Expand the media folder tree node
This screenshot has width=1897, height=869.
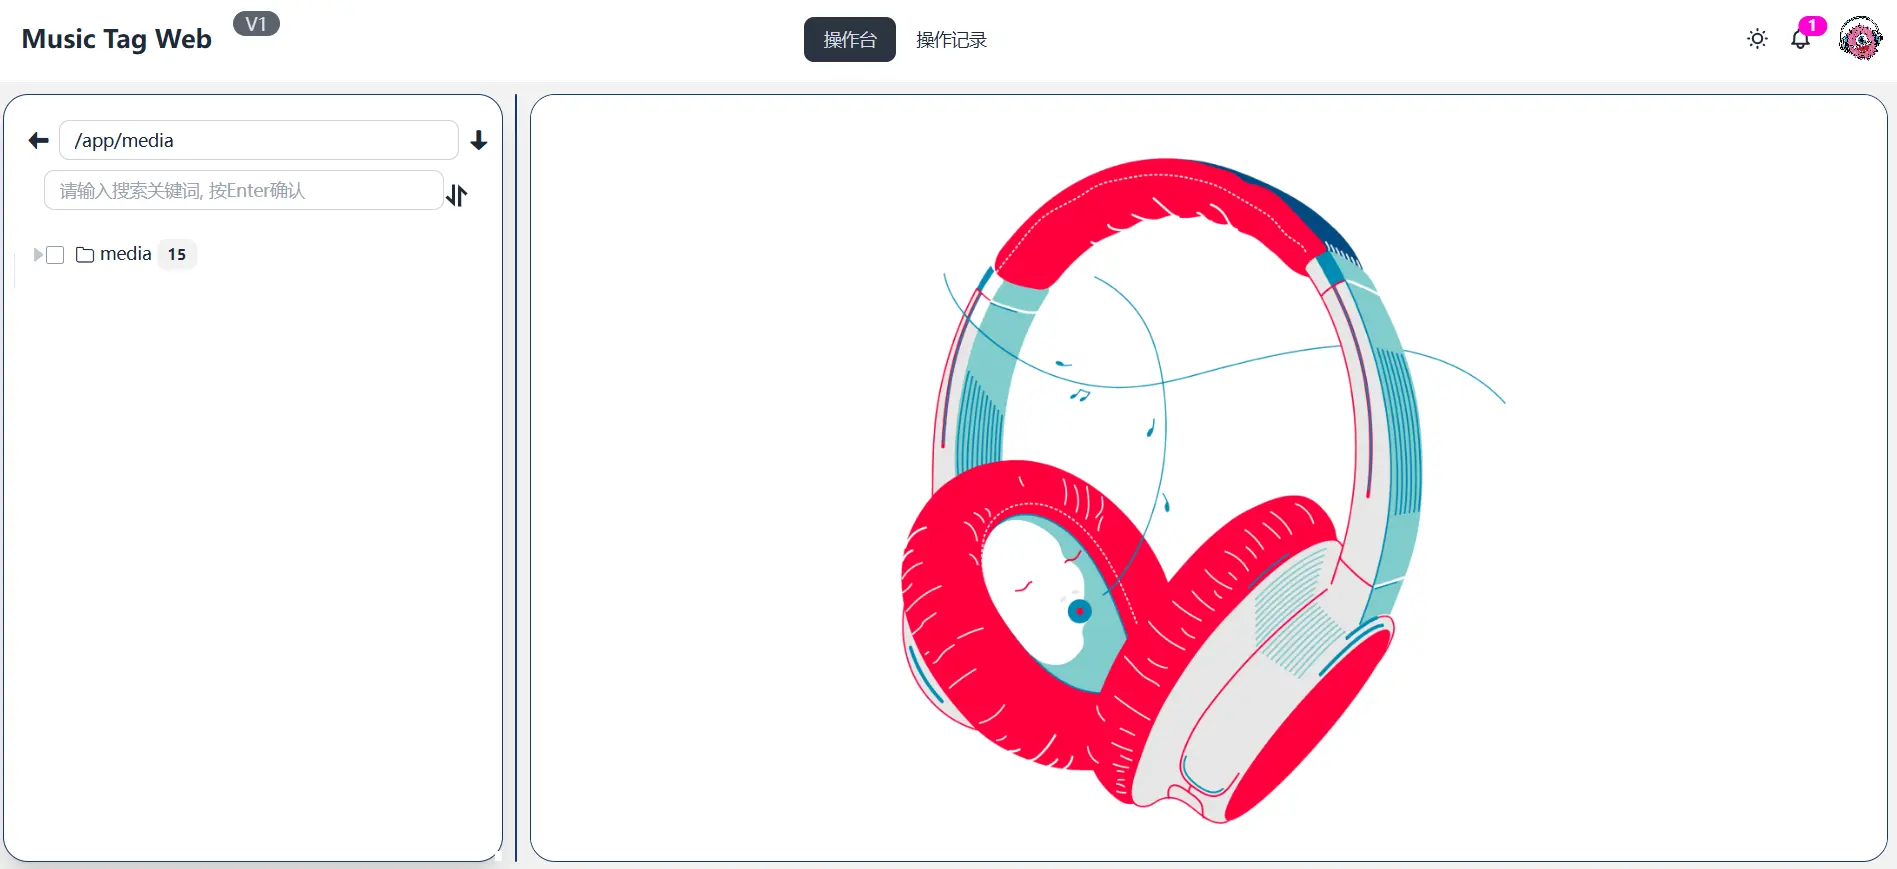pyautogui.click(x=38, y=255)
